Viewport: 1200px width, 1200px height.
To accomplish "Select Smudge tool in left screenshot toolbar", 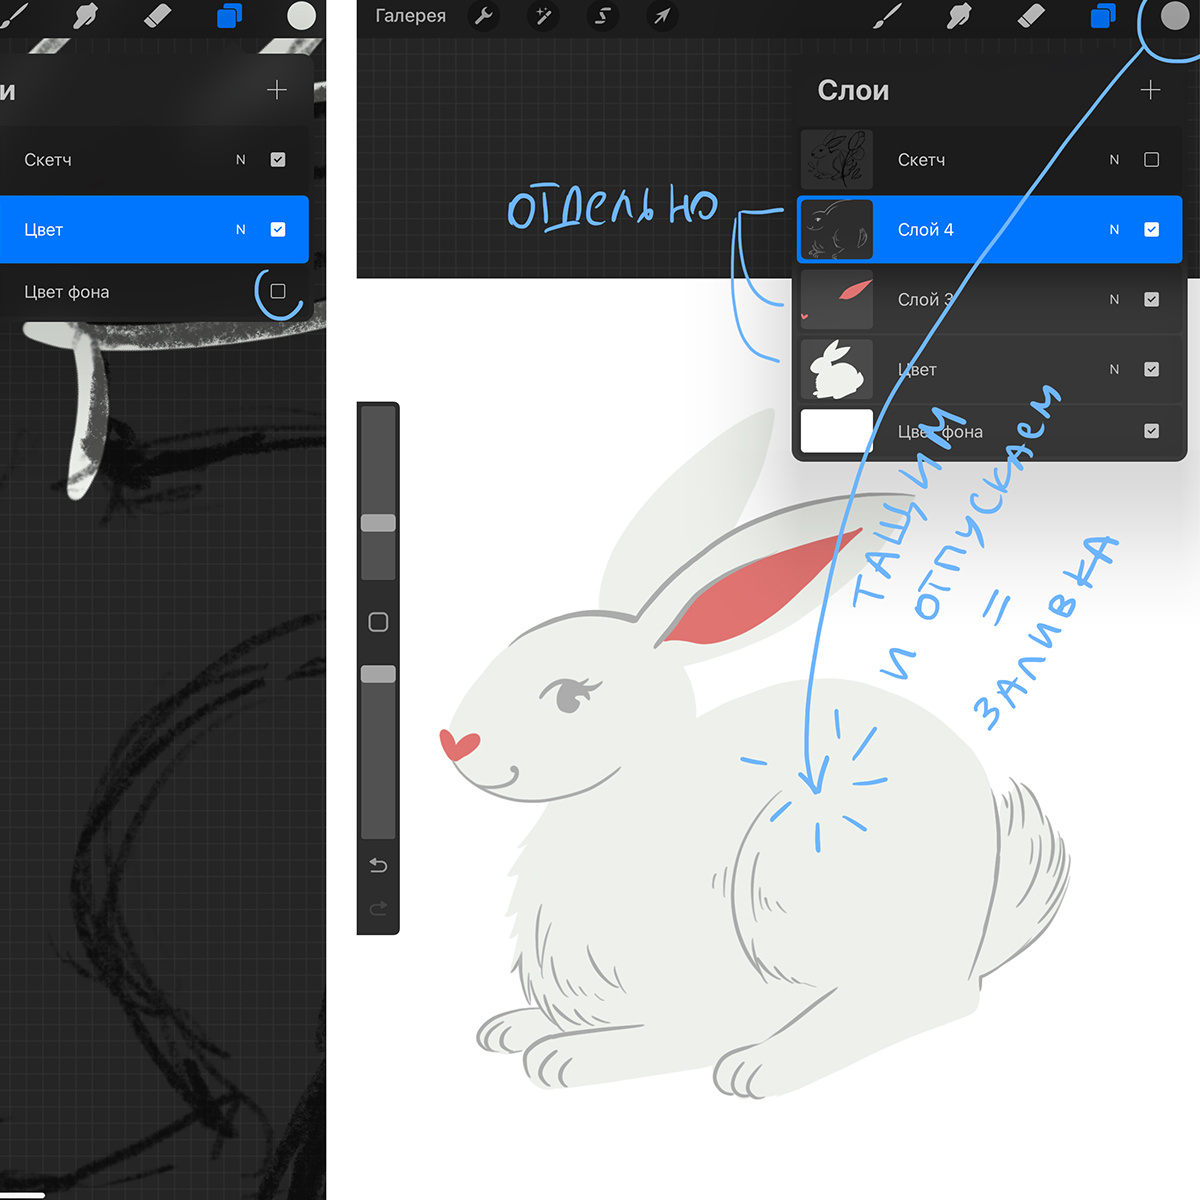I will (86, 16).
